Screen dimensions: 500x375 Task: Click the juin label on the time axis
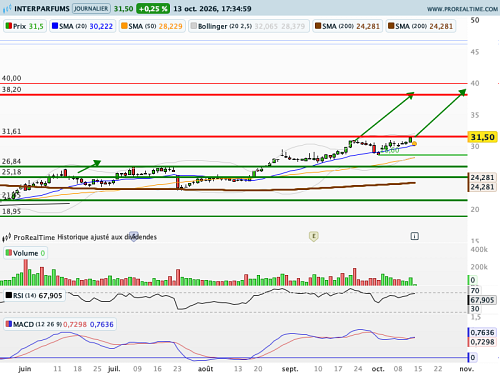[25, 369]
